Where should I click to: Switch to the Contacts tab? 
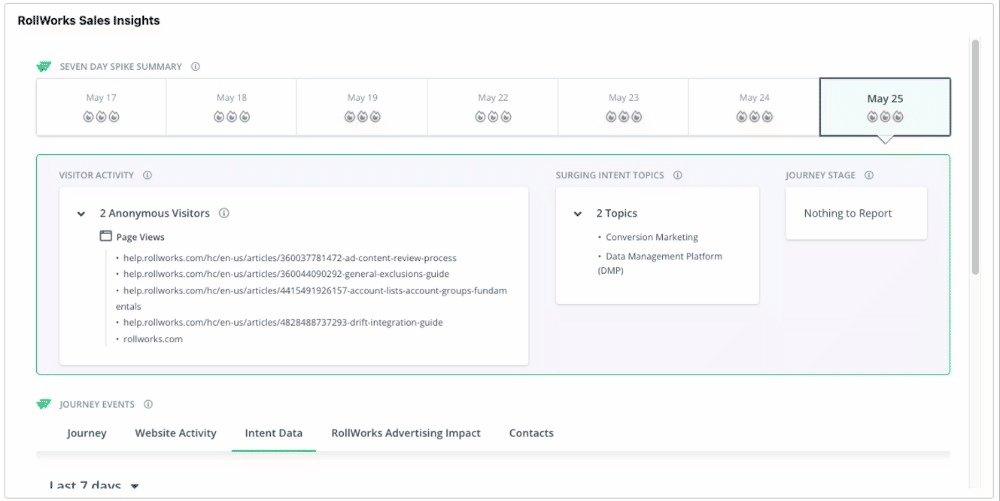click(x=531, y=433)
